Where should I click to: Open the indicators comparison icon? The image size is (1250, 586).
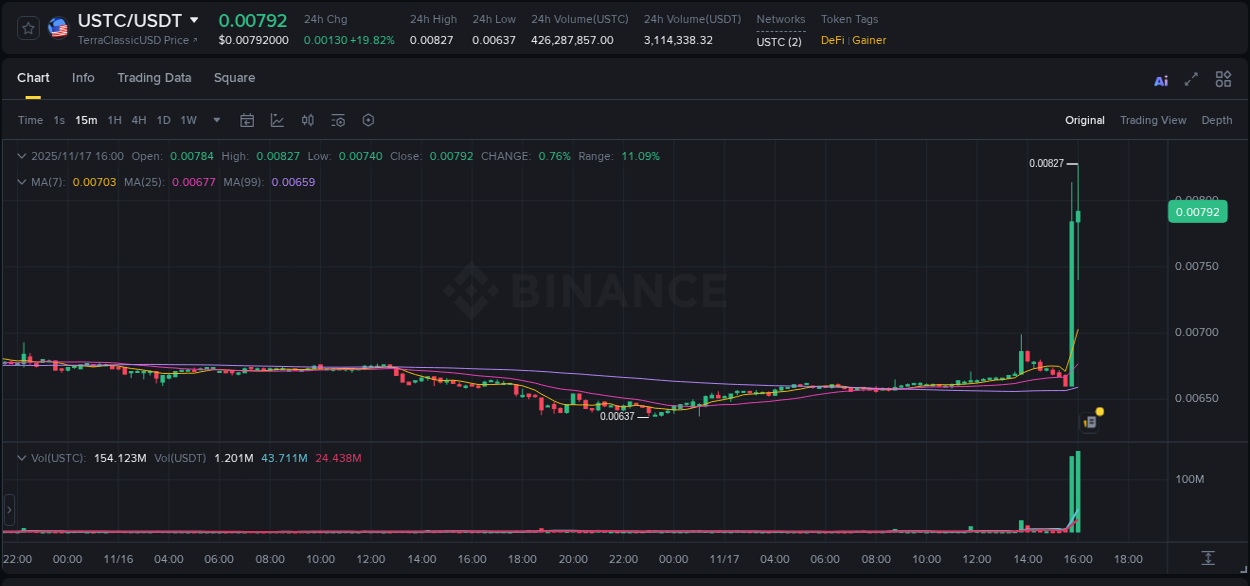click(307, 120)
